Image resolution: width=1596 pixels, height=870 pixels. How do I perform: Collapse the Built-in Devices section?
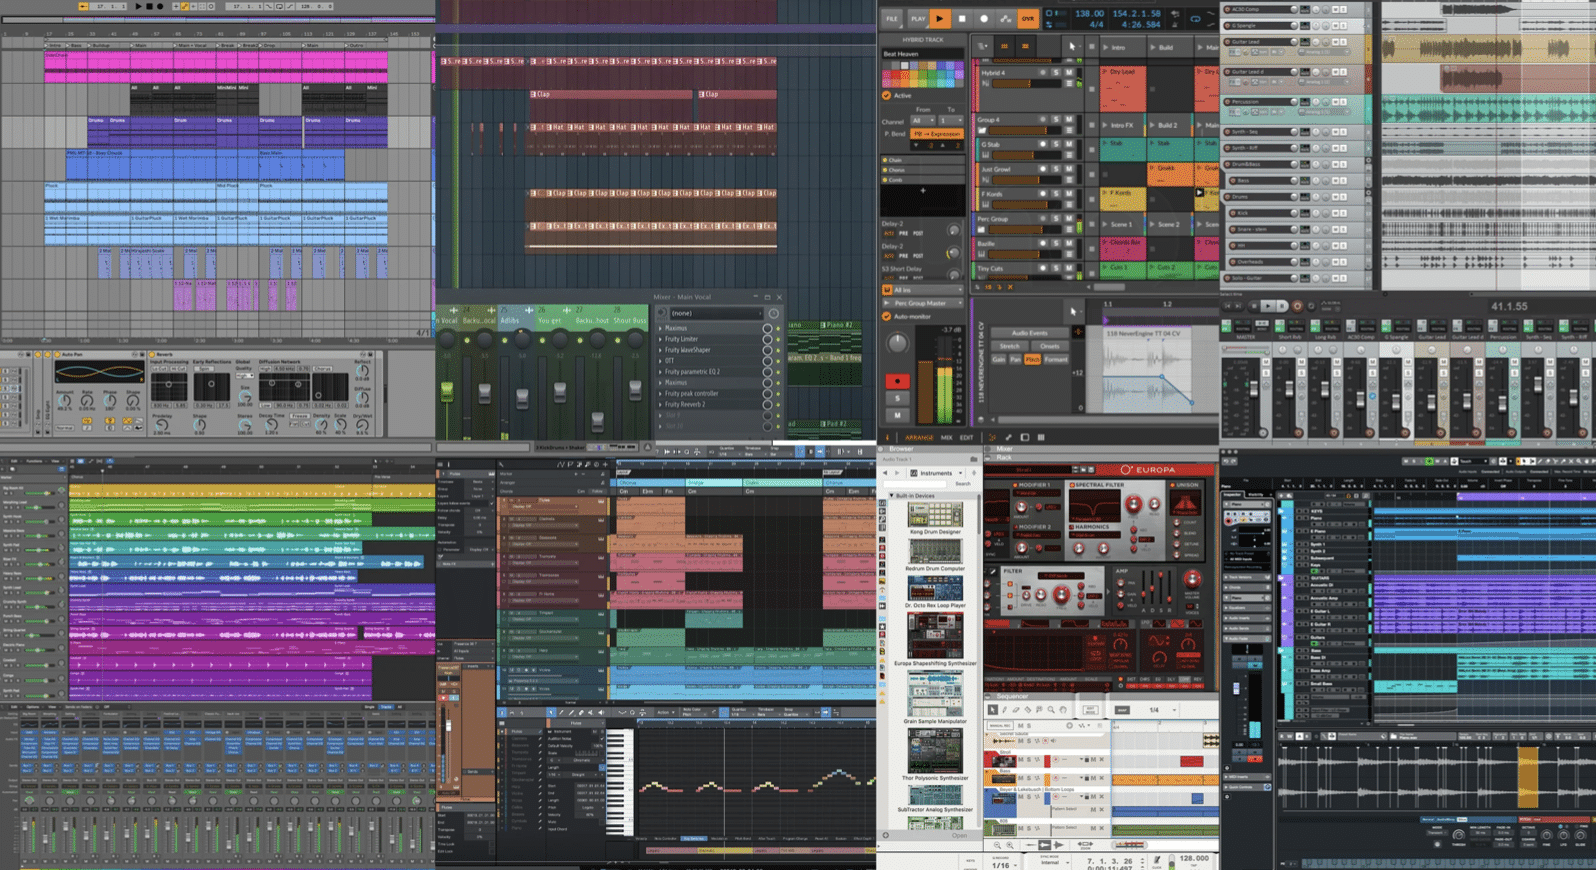(892, 495)
